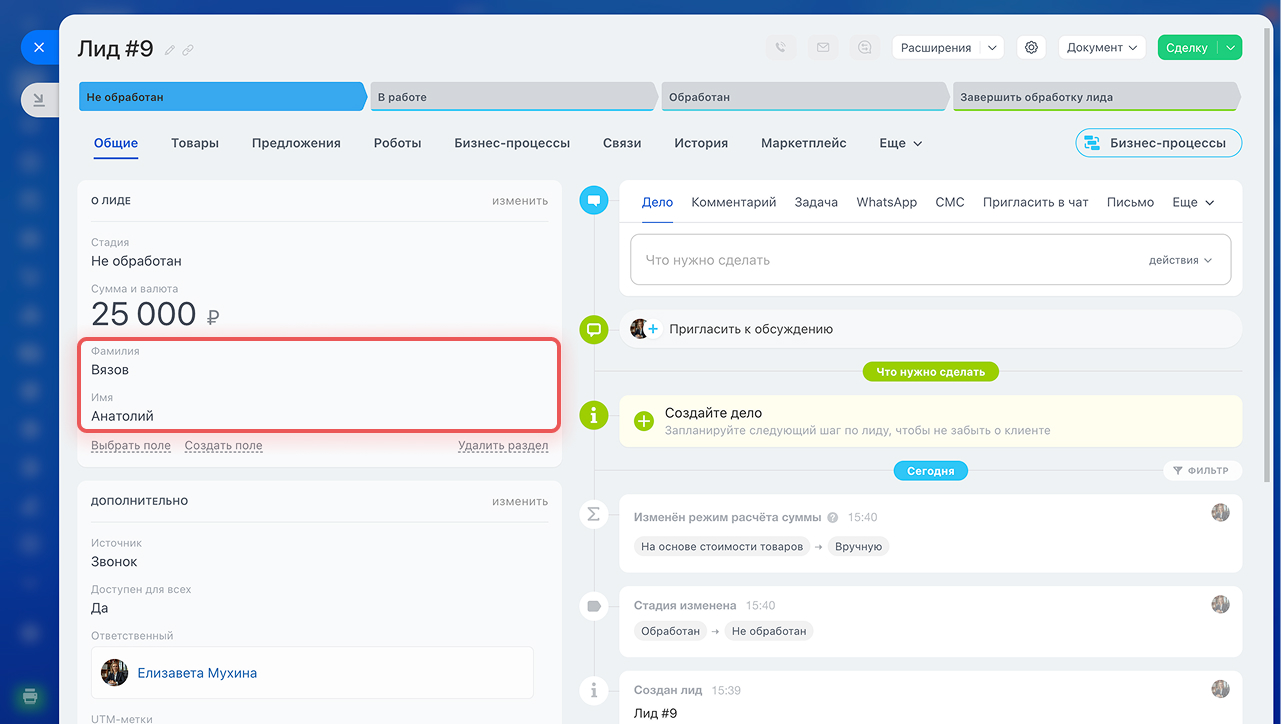The width and height of the screenshot is (1281, 724).
Task: Switch to the Общие tab
Action: click(116, 143)
